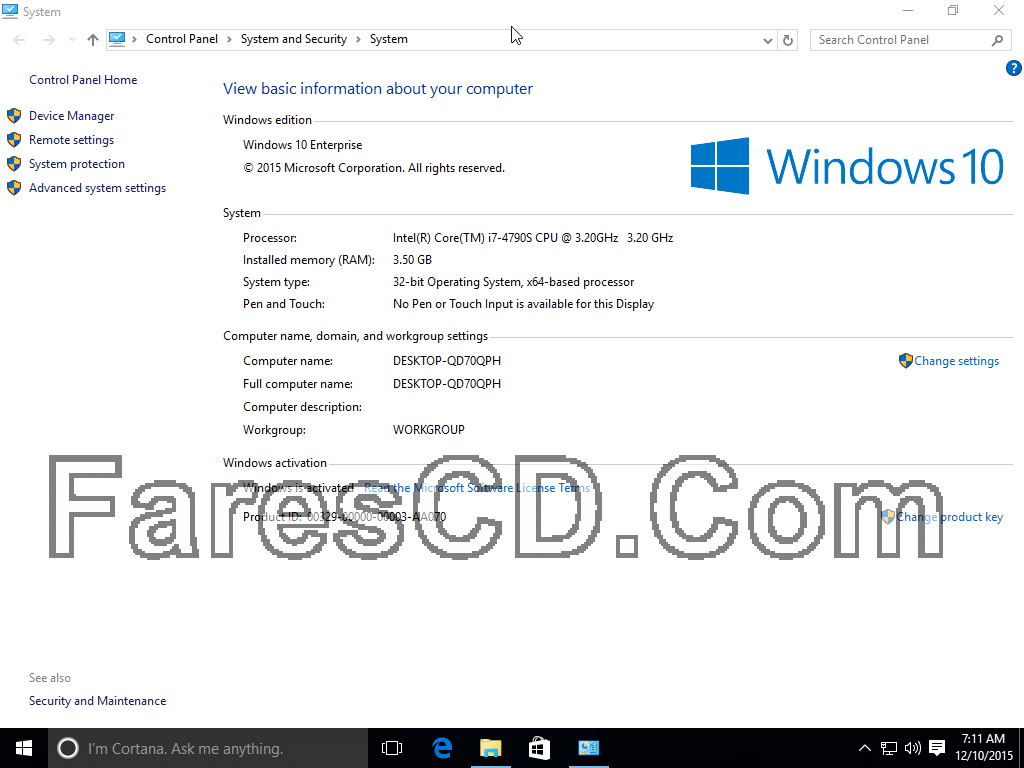Go to Control Panel Home
Image resolution: width=1024 pixels, height=768 pixels.
[x=83, y=80]
